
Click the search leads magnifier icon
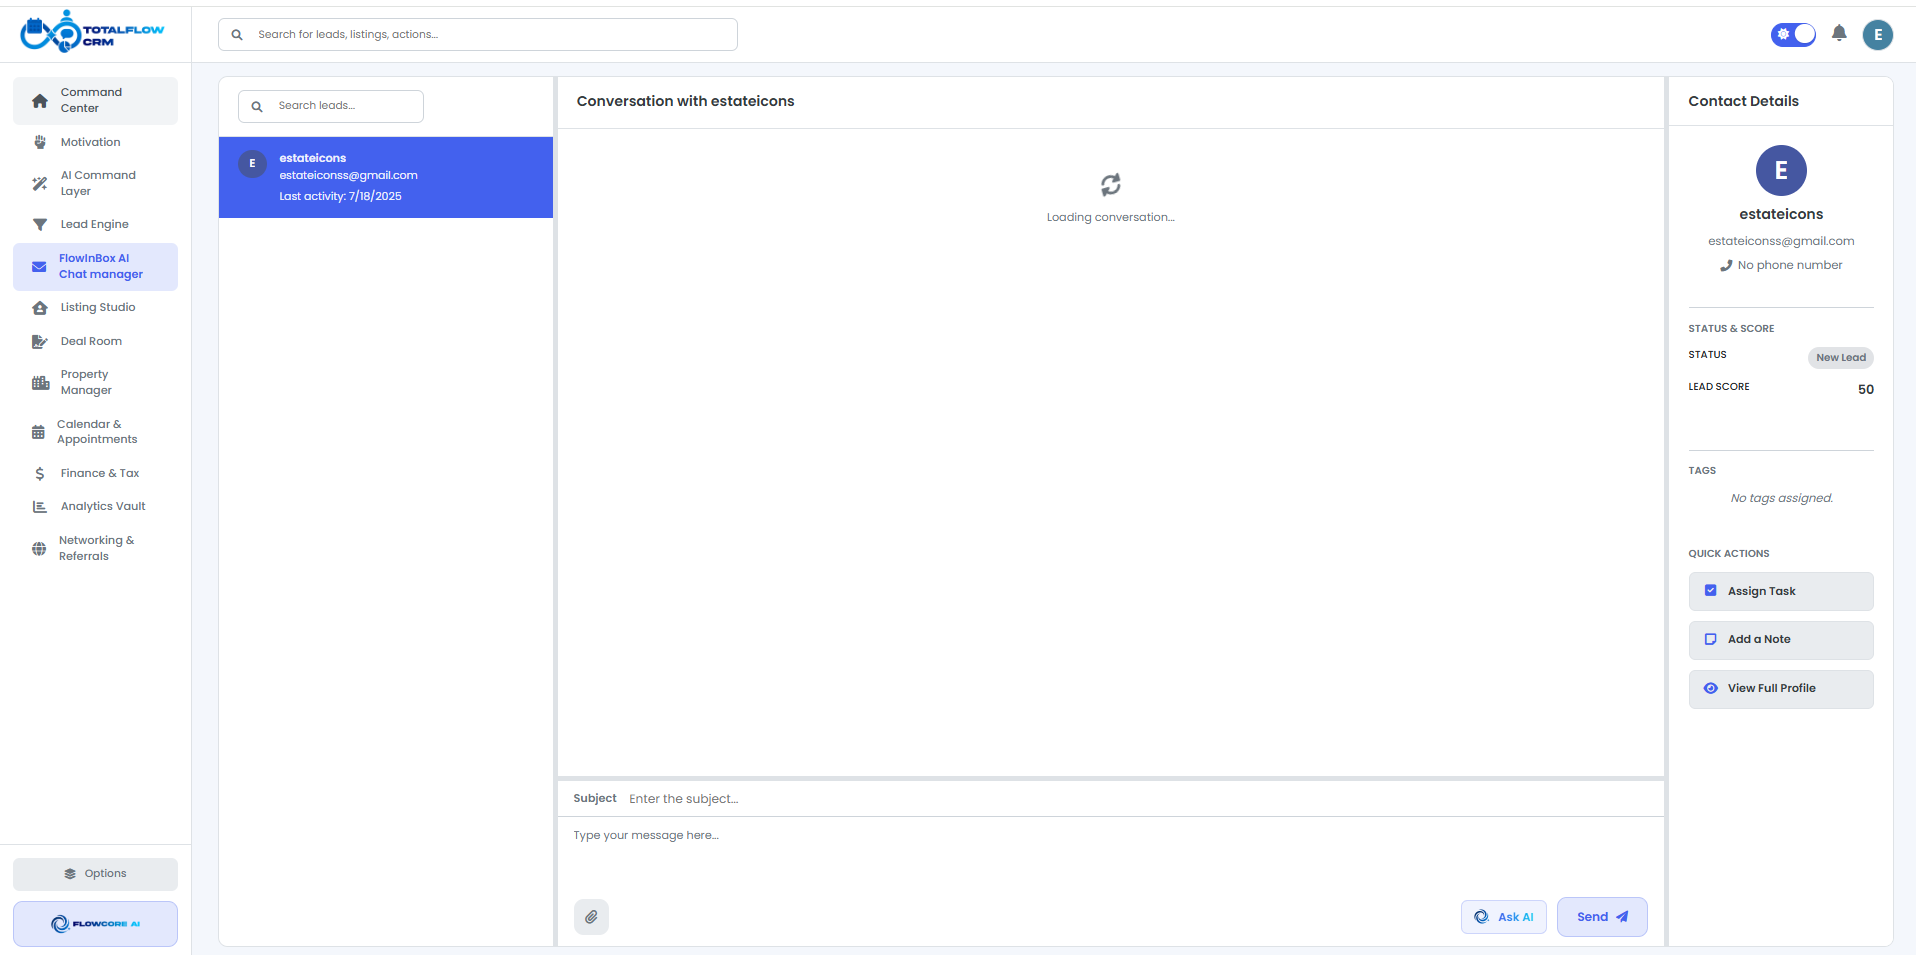coord(257,106)
